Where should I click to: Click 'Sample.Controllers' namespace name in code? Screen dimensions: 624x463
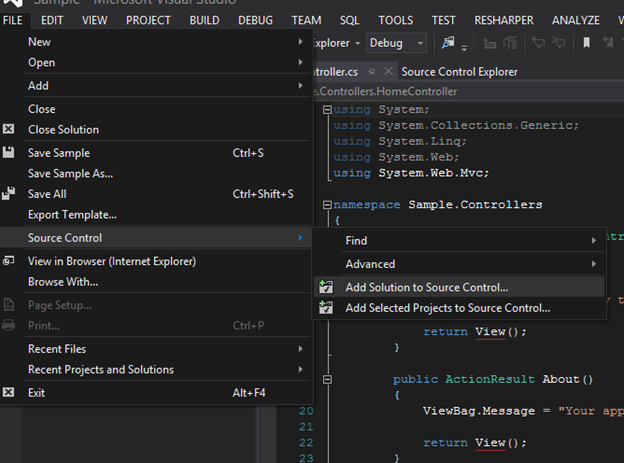pos(475,205)
